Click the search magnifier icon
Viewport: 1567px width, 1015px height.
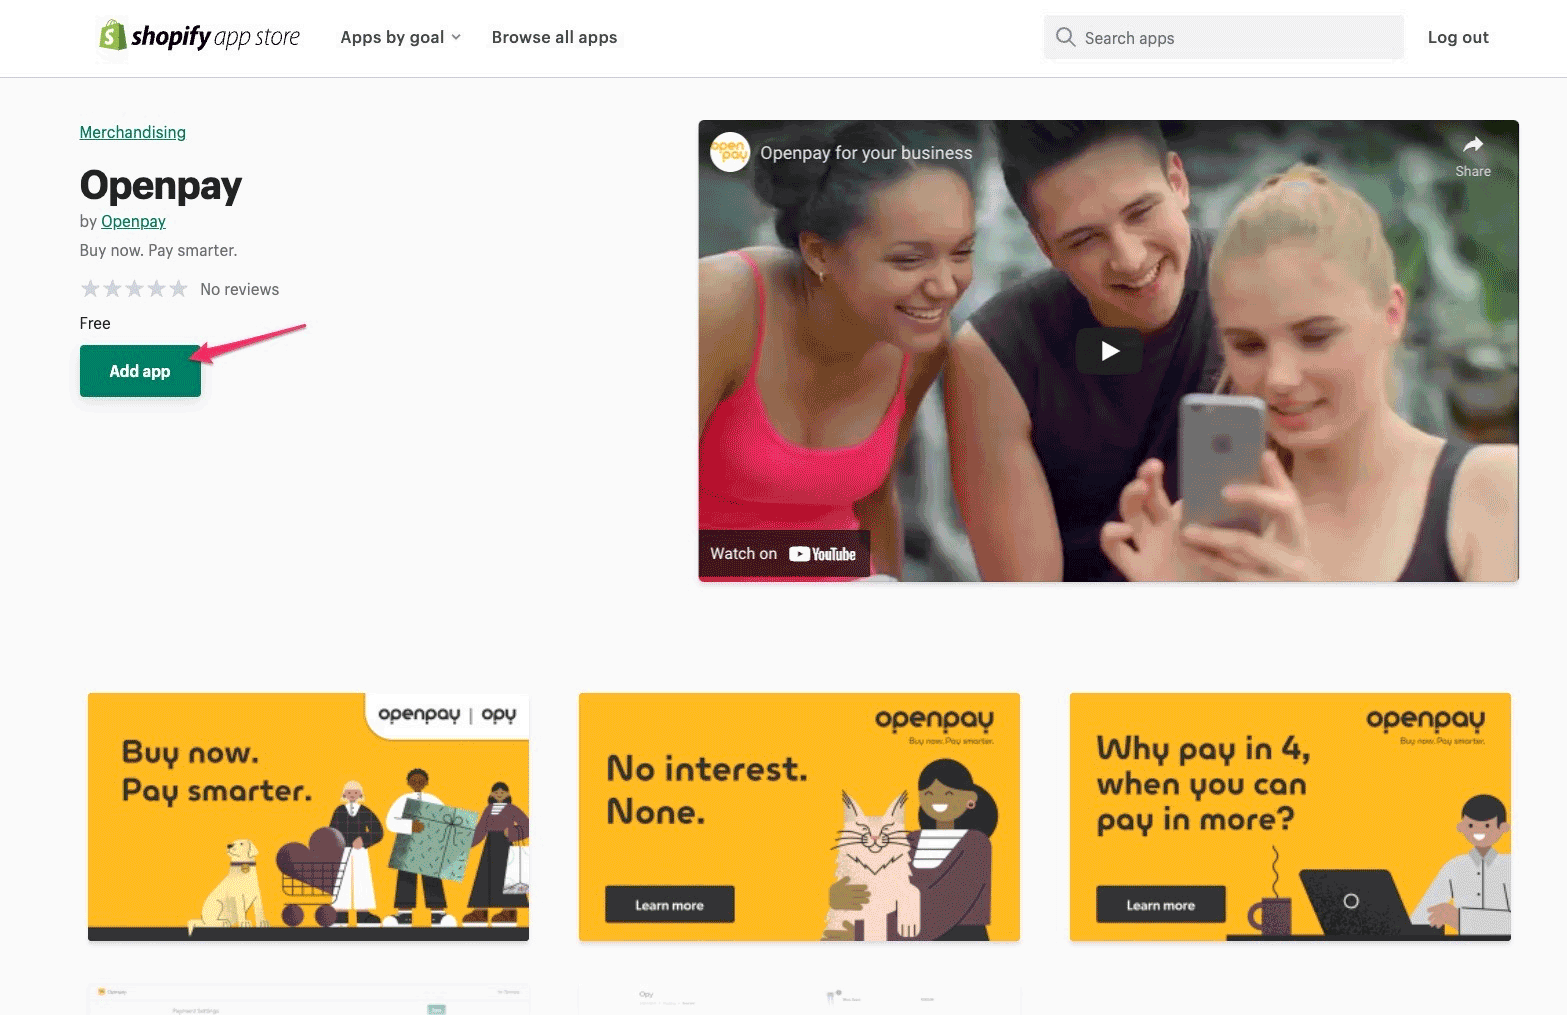tap(1066, 37)
